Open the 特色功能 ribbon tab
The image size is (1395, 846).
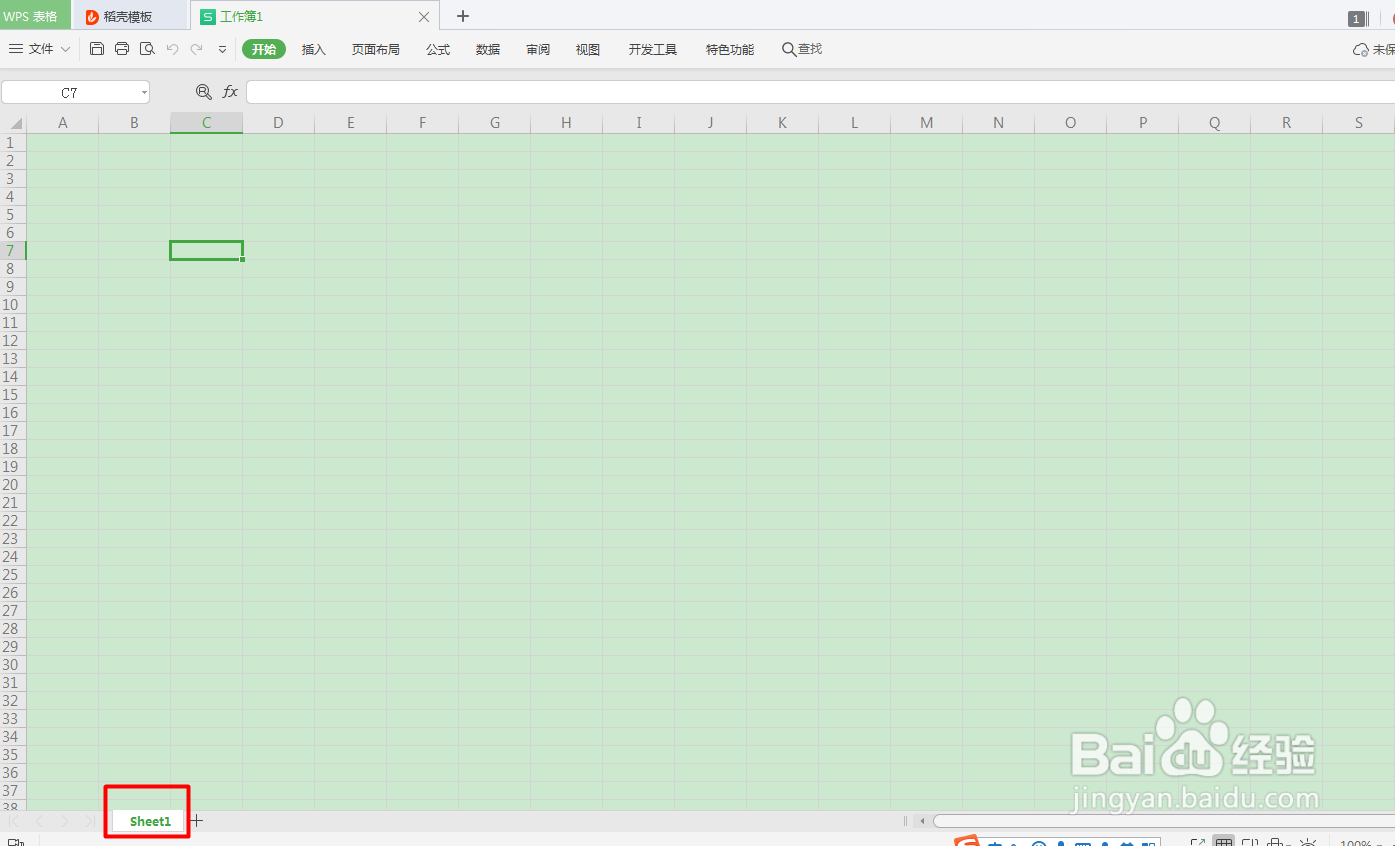point(730,49)
